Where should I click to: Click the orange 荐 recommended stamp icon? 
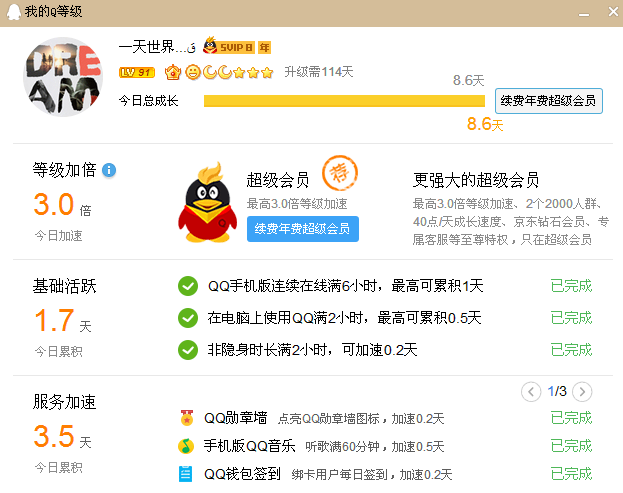(340, 173)
